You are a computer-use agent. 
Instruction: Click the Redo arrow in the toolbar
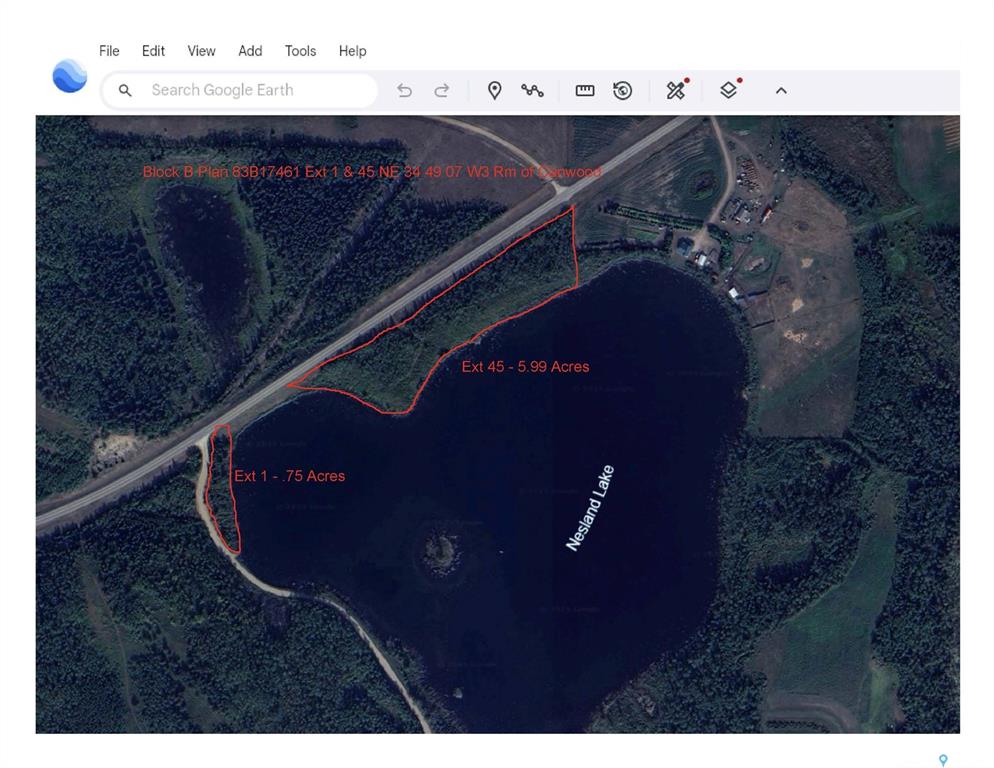(441, 90)
